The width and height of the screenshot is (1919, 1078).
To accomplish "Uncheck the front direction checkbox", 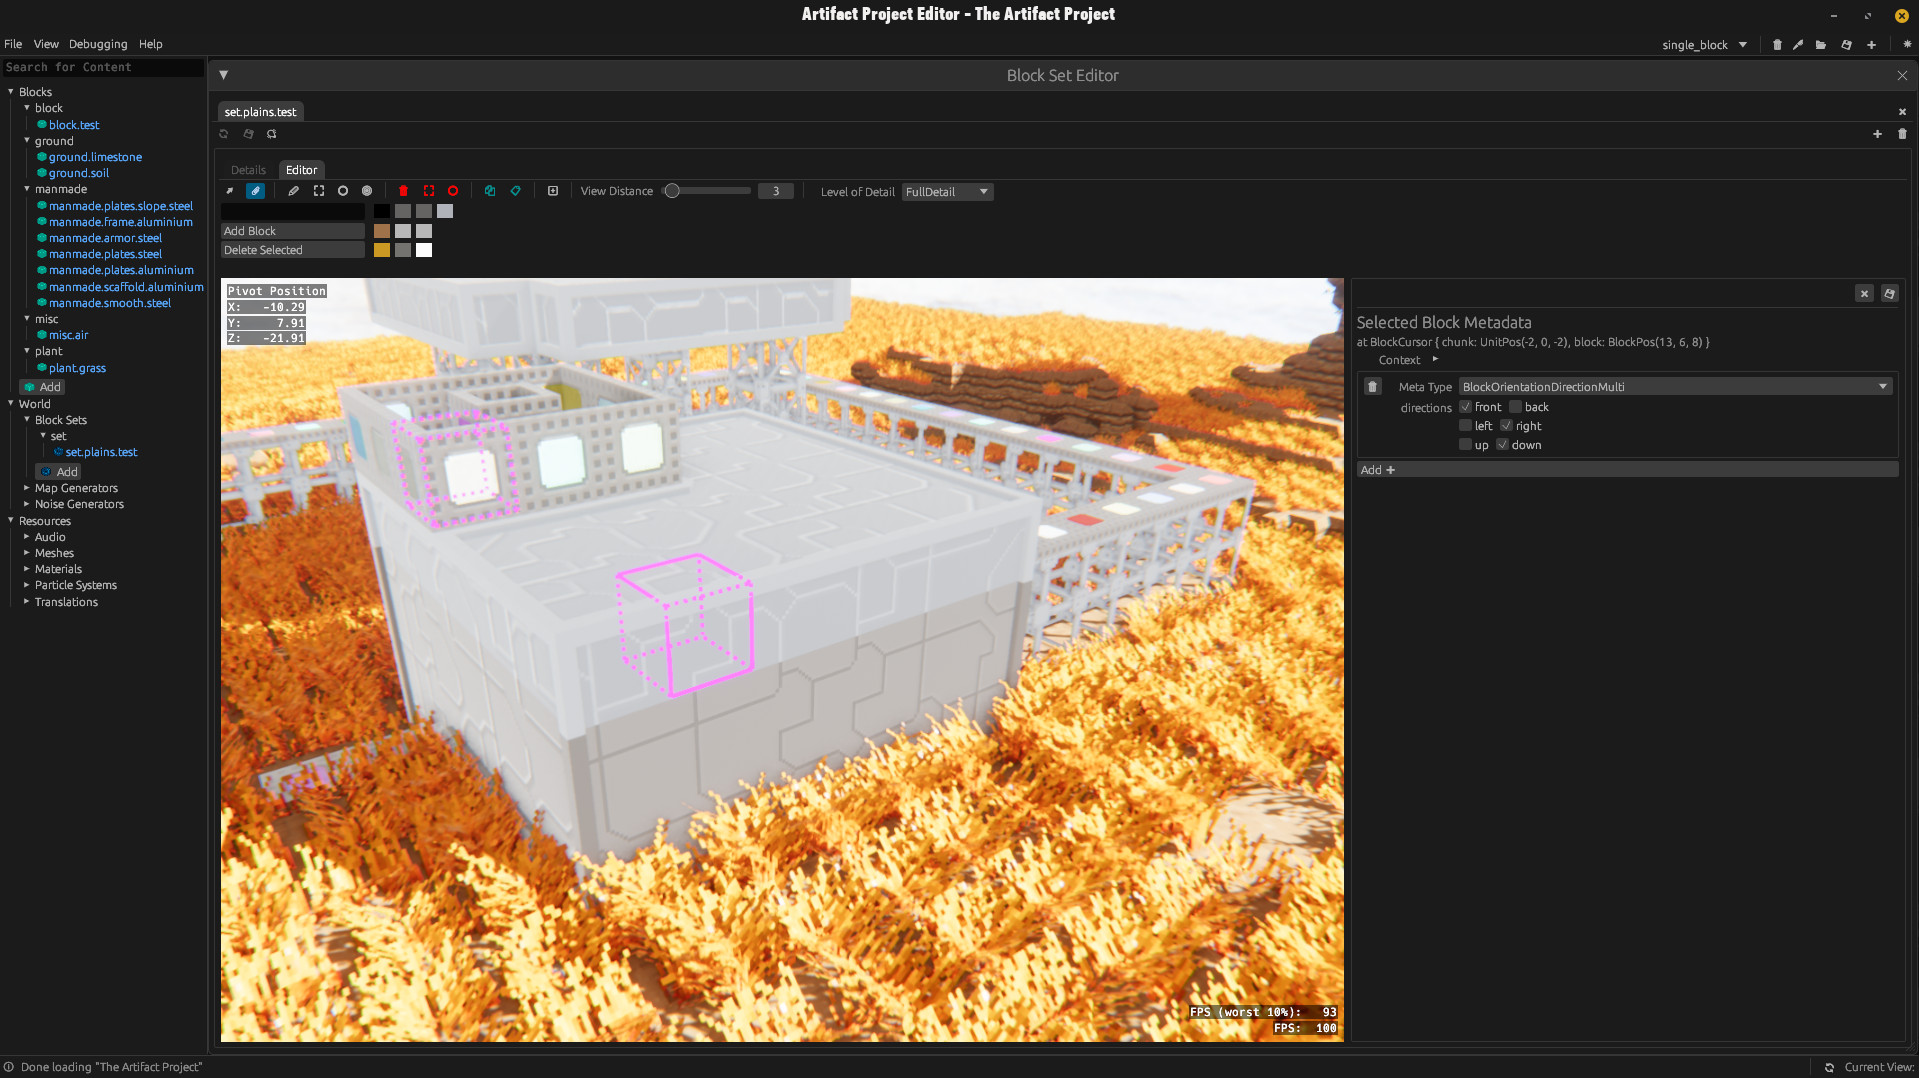I will click(1465, 407).
